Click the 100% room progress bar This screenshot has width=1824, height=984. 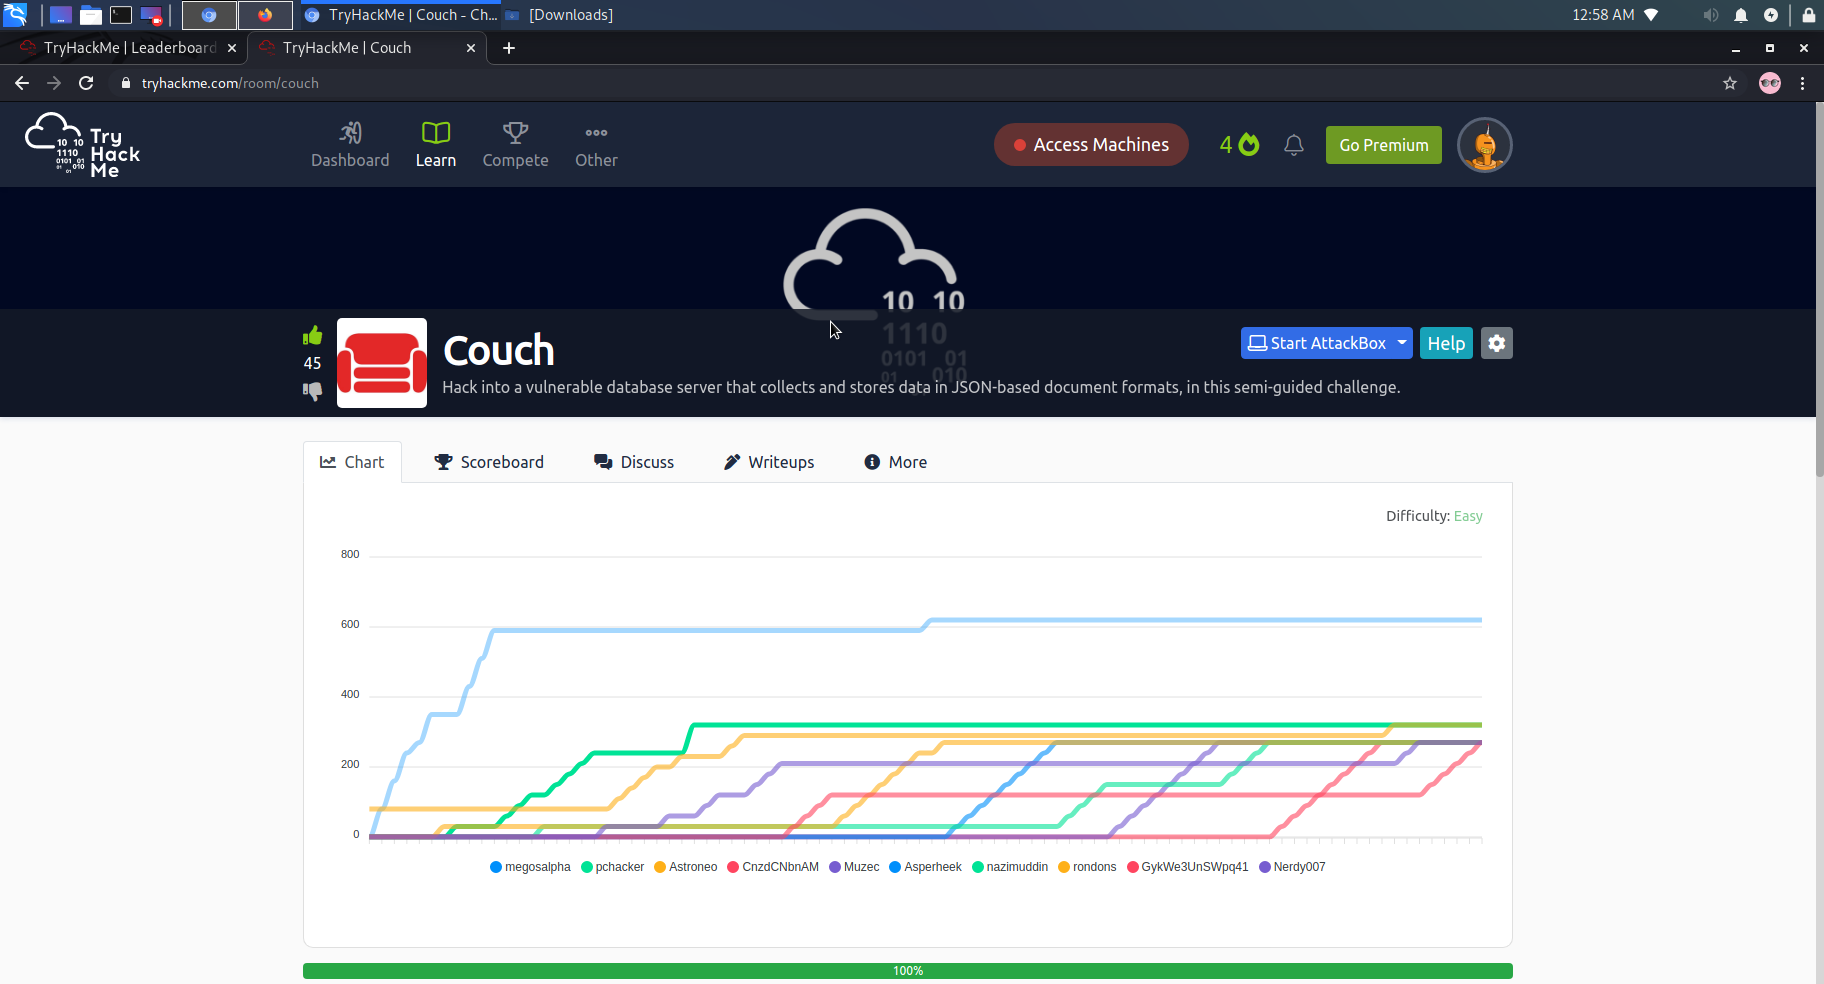point(908,971)
